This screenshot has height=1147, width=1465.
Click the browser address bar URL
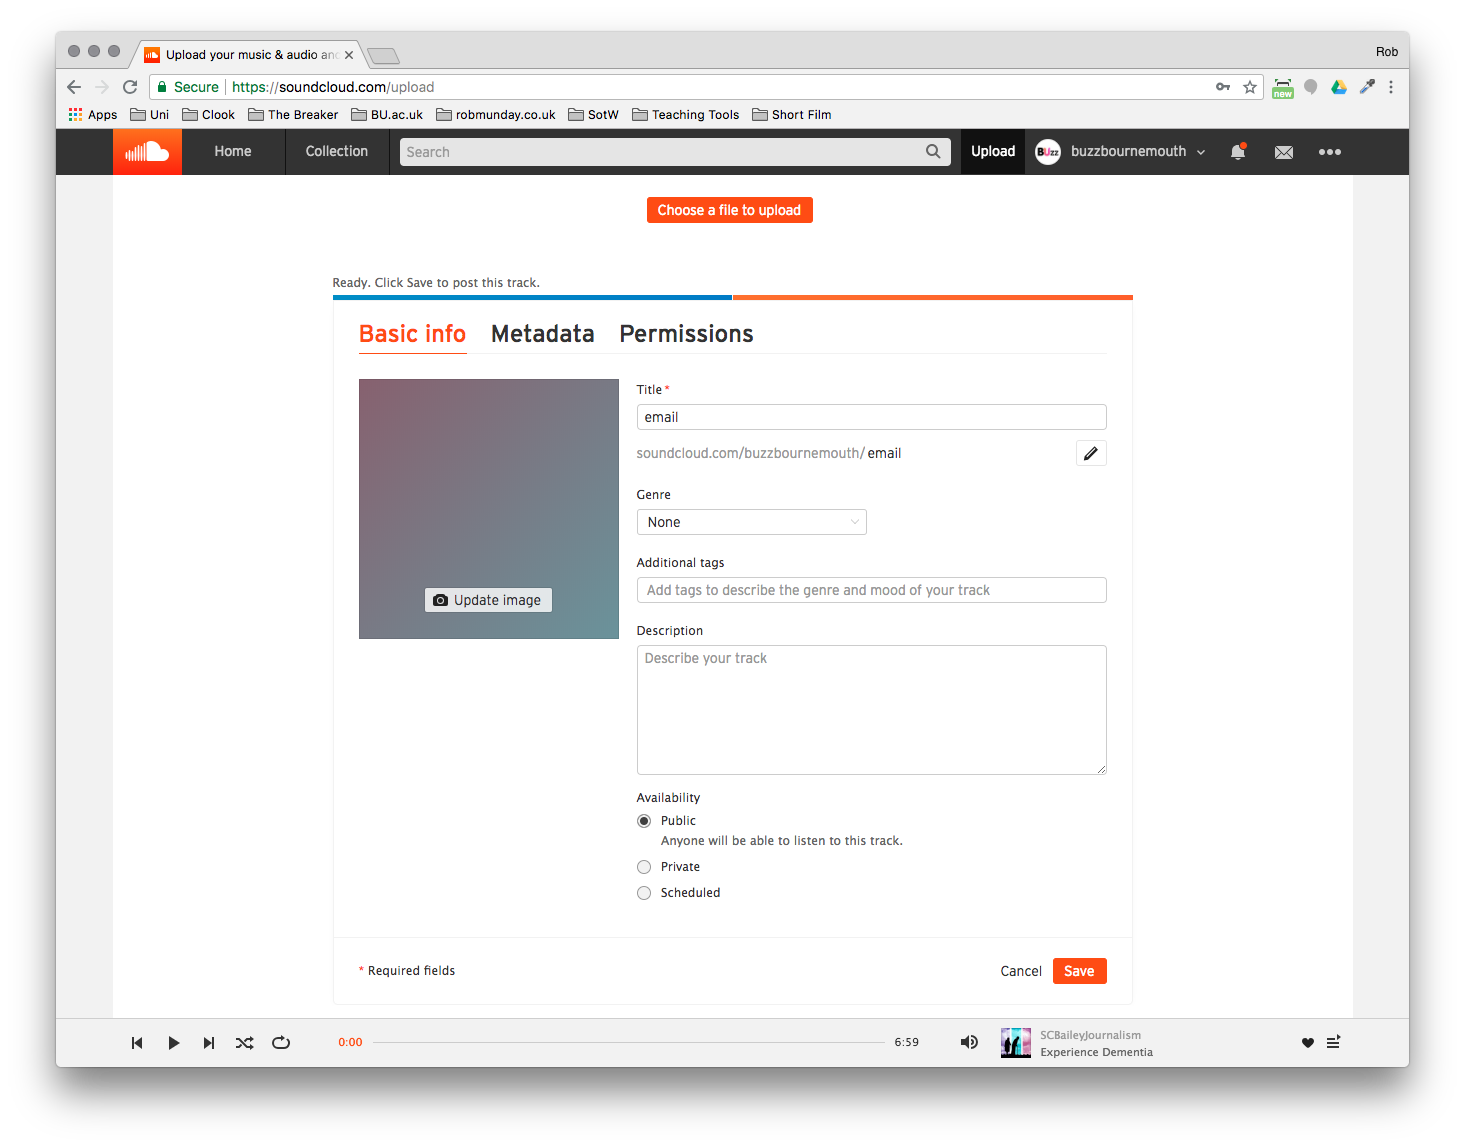click(333, 87)
